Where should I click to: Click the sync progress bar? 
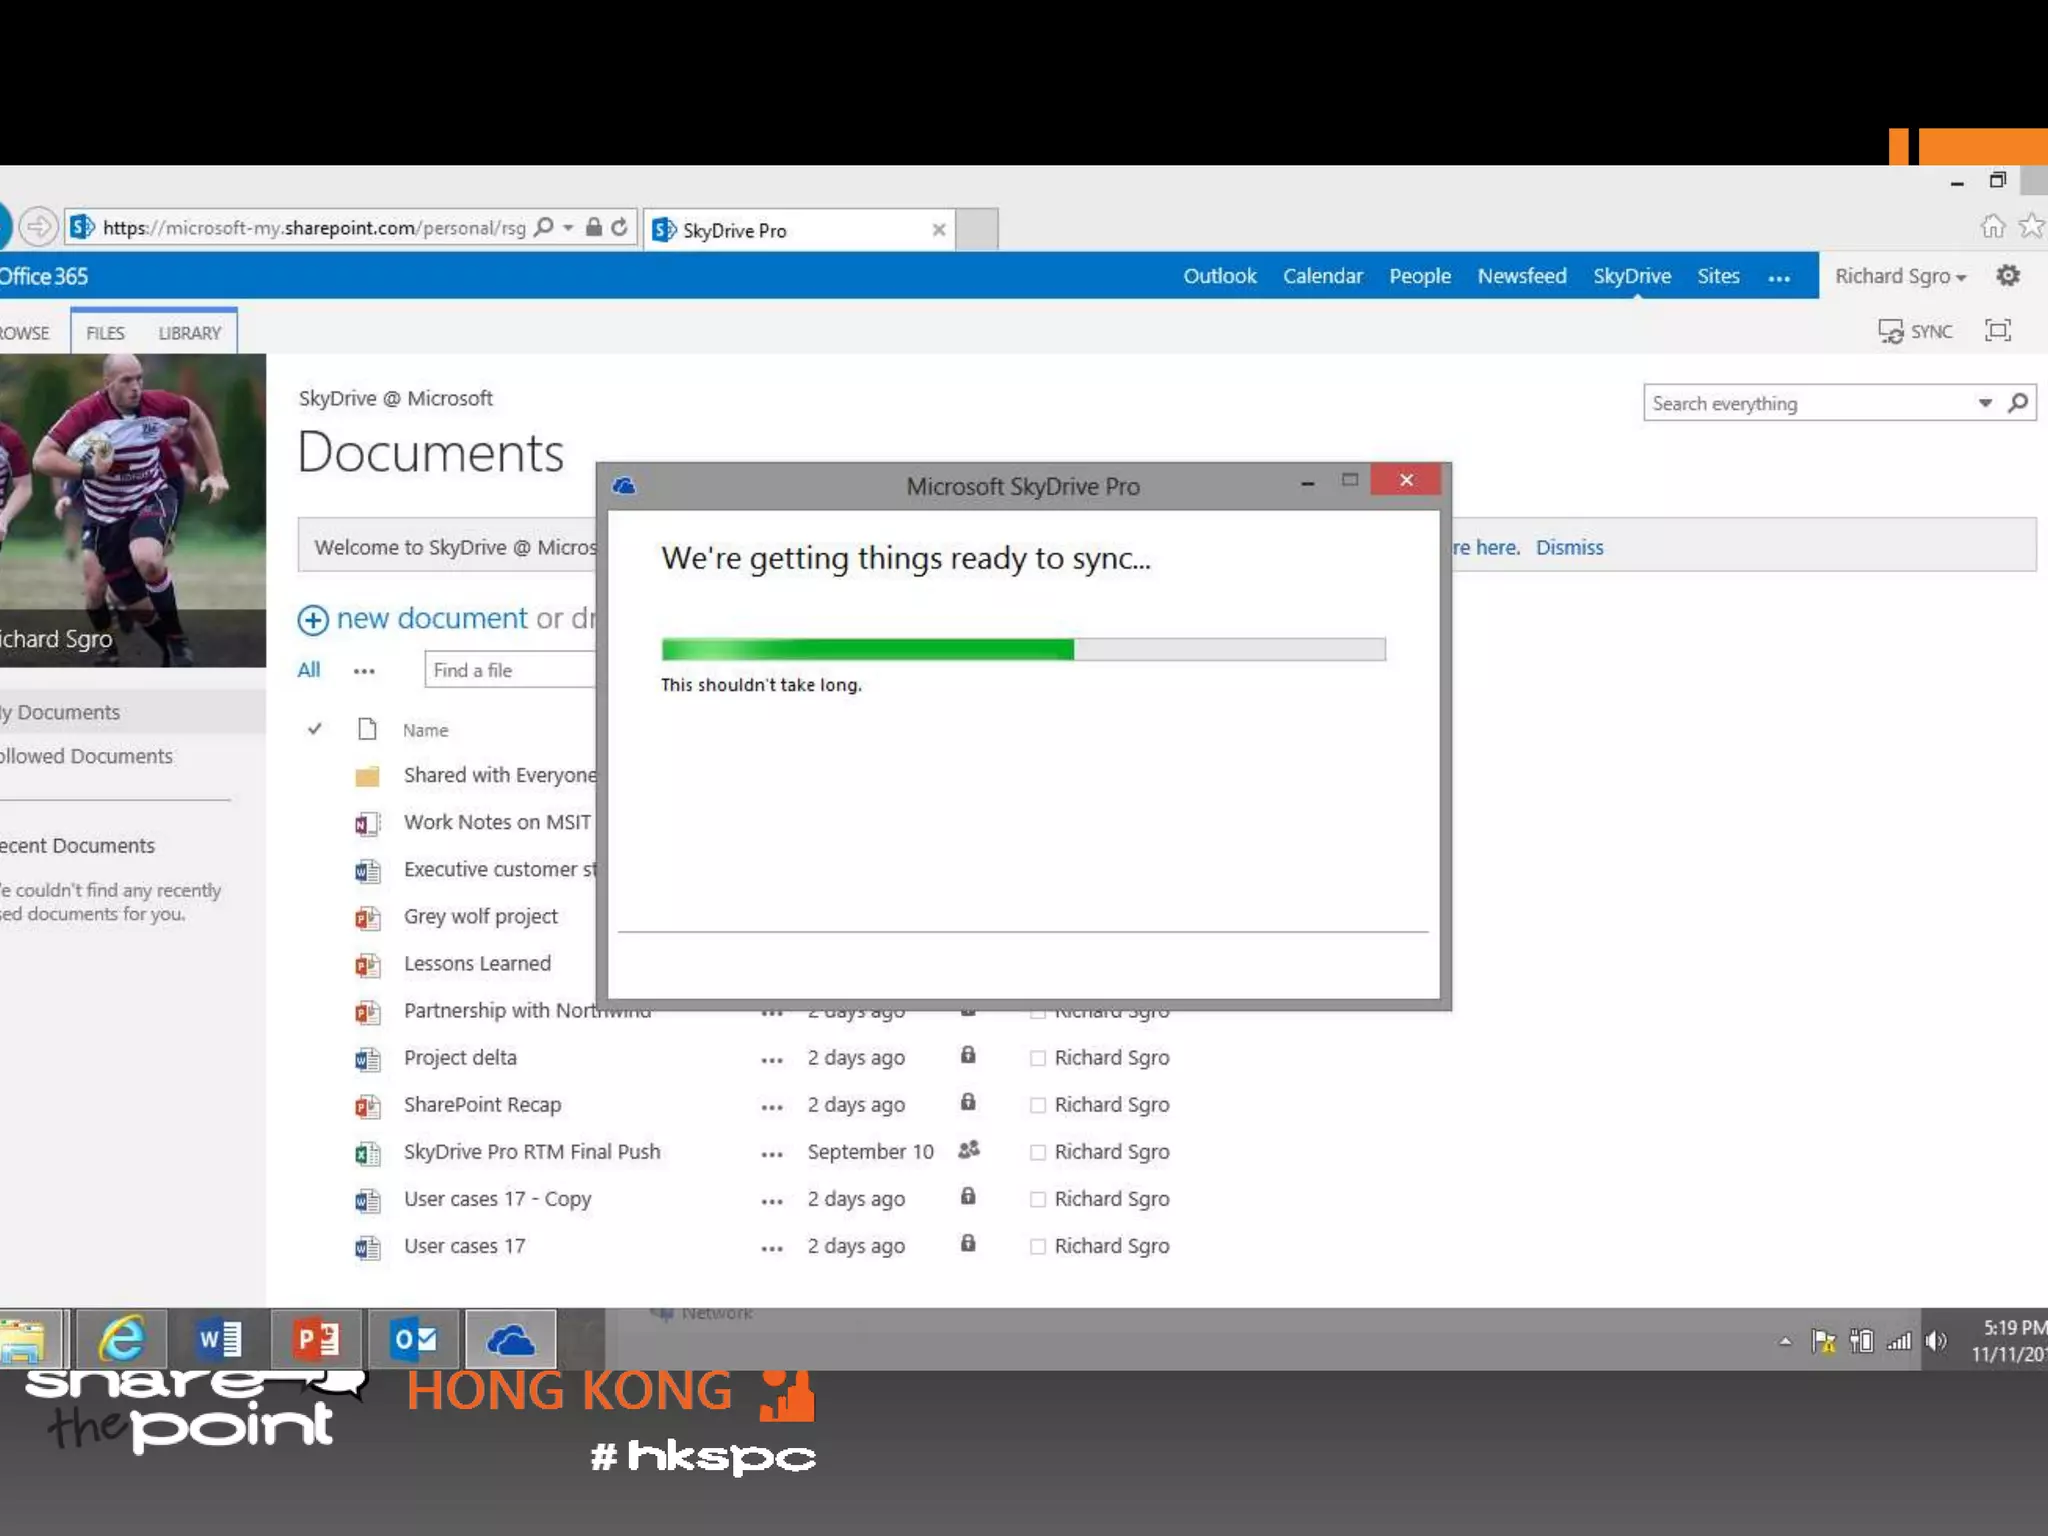coord(1023,650)
